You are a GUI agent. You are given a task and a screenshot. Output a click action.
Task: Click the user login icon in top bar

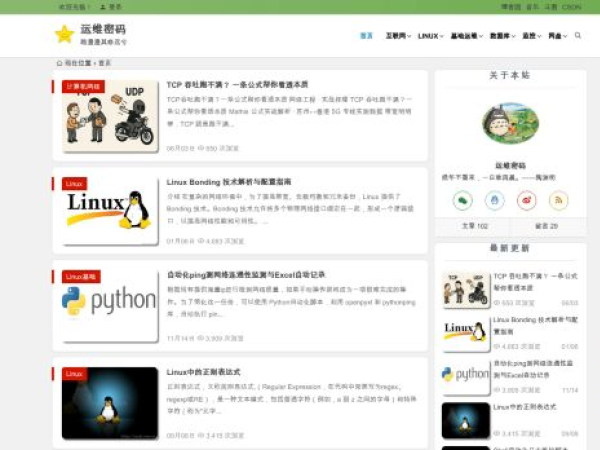[x=103, y=7]
